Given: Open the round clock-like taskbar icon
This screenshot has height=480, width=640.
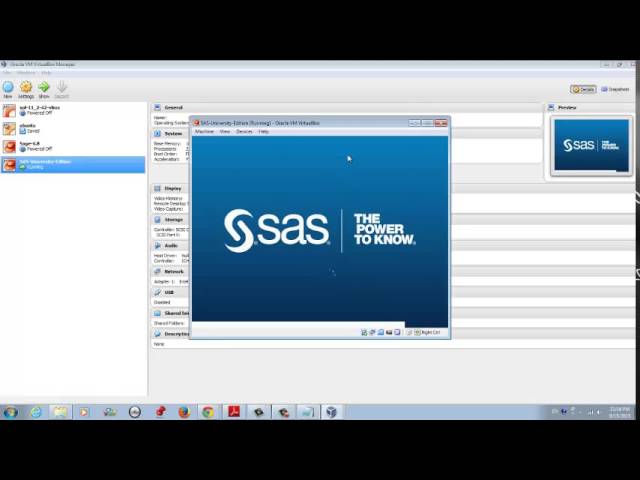Looking at the screenshot, I should point(135,412).
